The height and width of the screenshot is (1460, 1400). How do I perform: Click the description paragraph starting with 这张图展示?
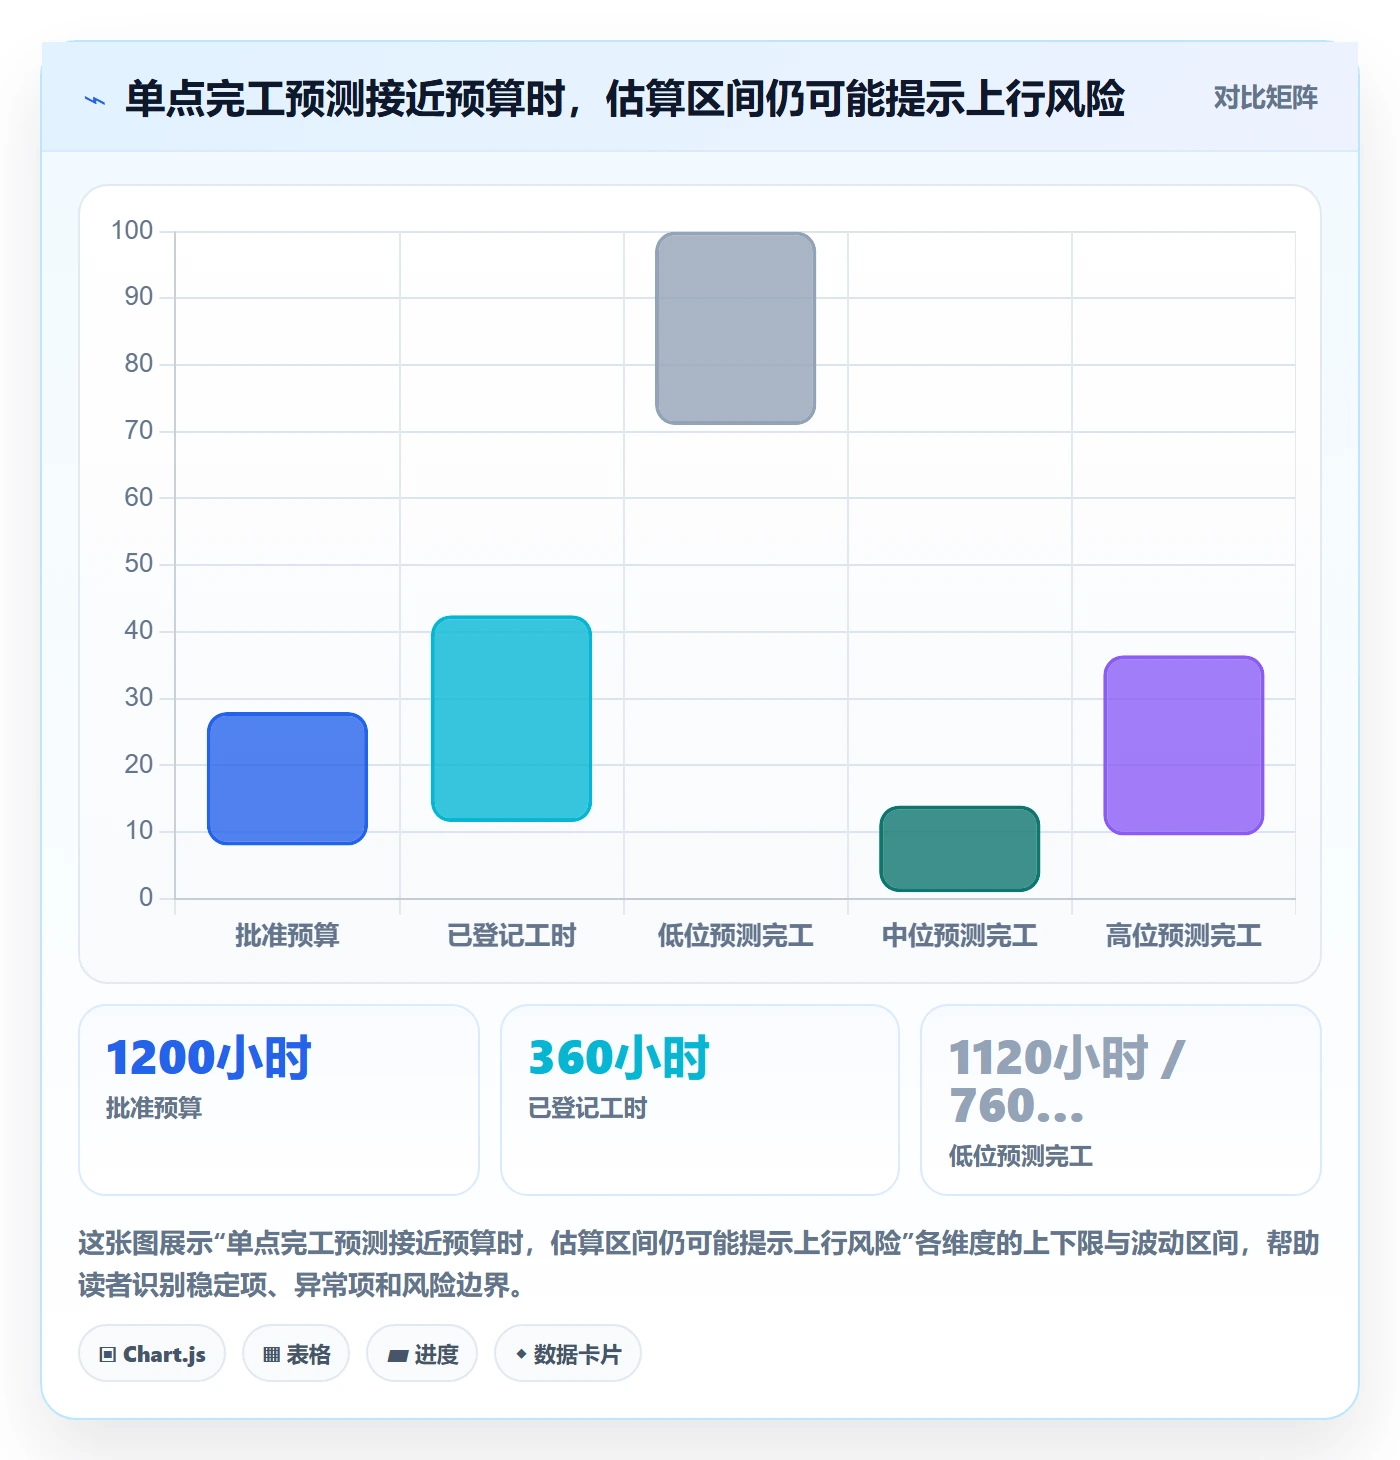click(x=699, y=1264)
